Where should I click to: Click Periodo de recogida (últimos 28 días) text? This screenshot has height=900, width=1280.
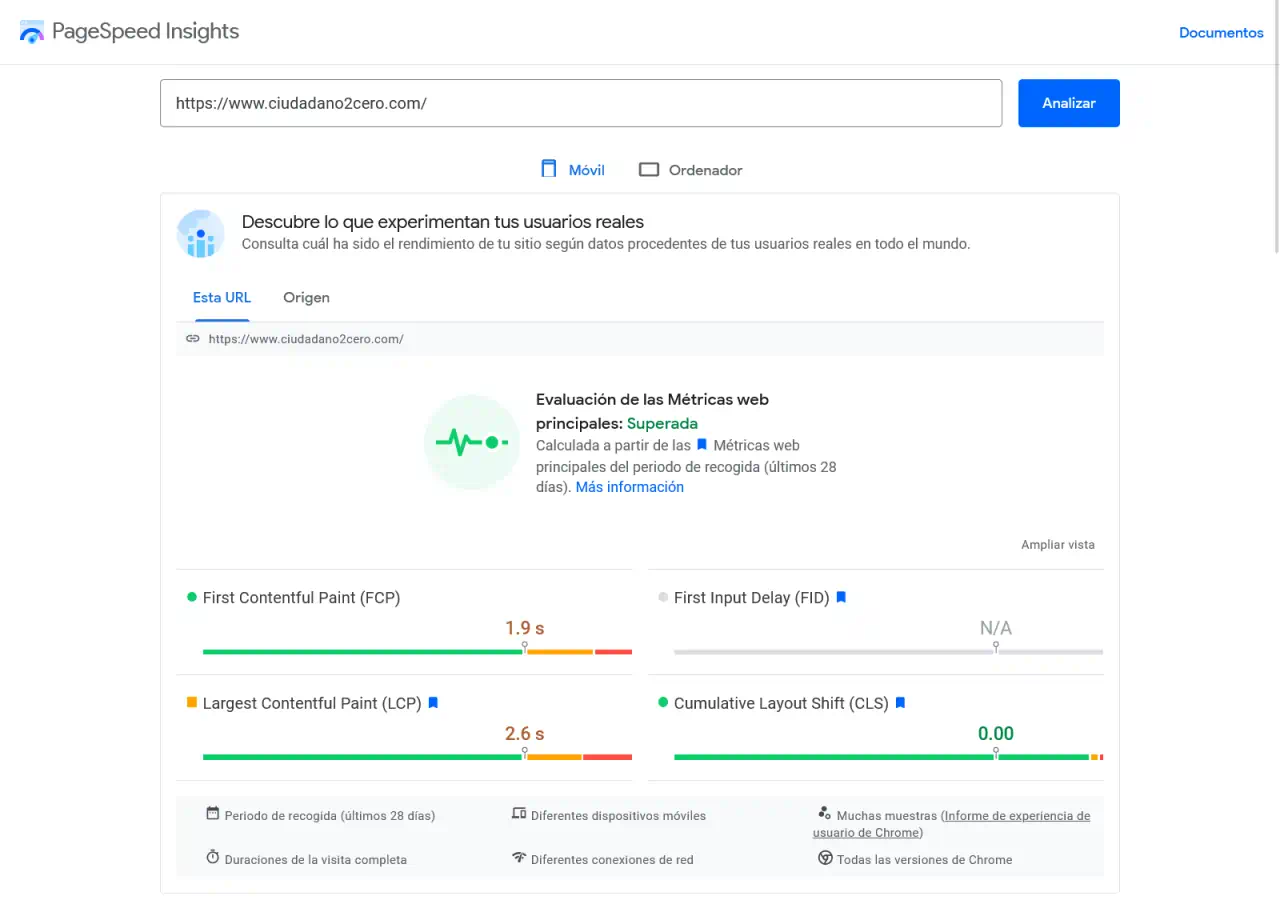[330, 816]
